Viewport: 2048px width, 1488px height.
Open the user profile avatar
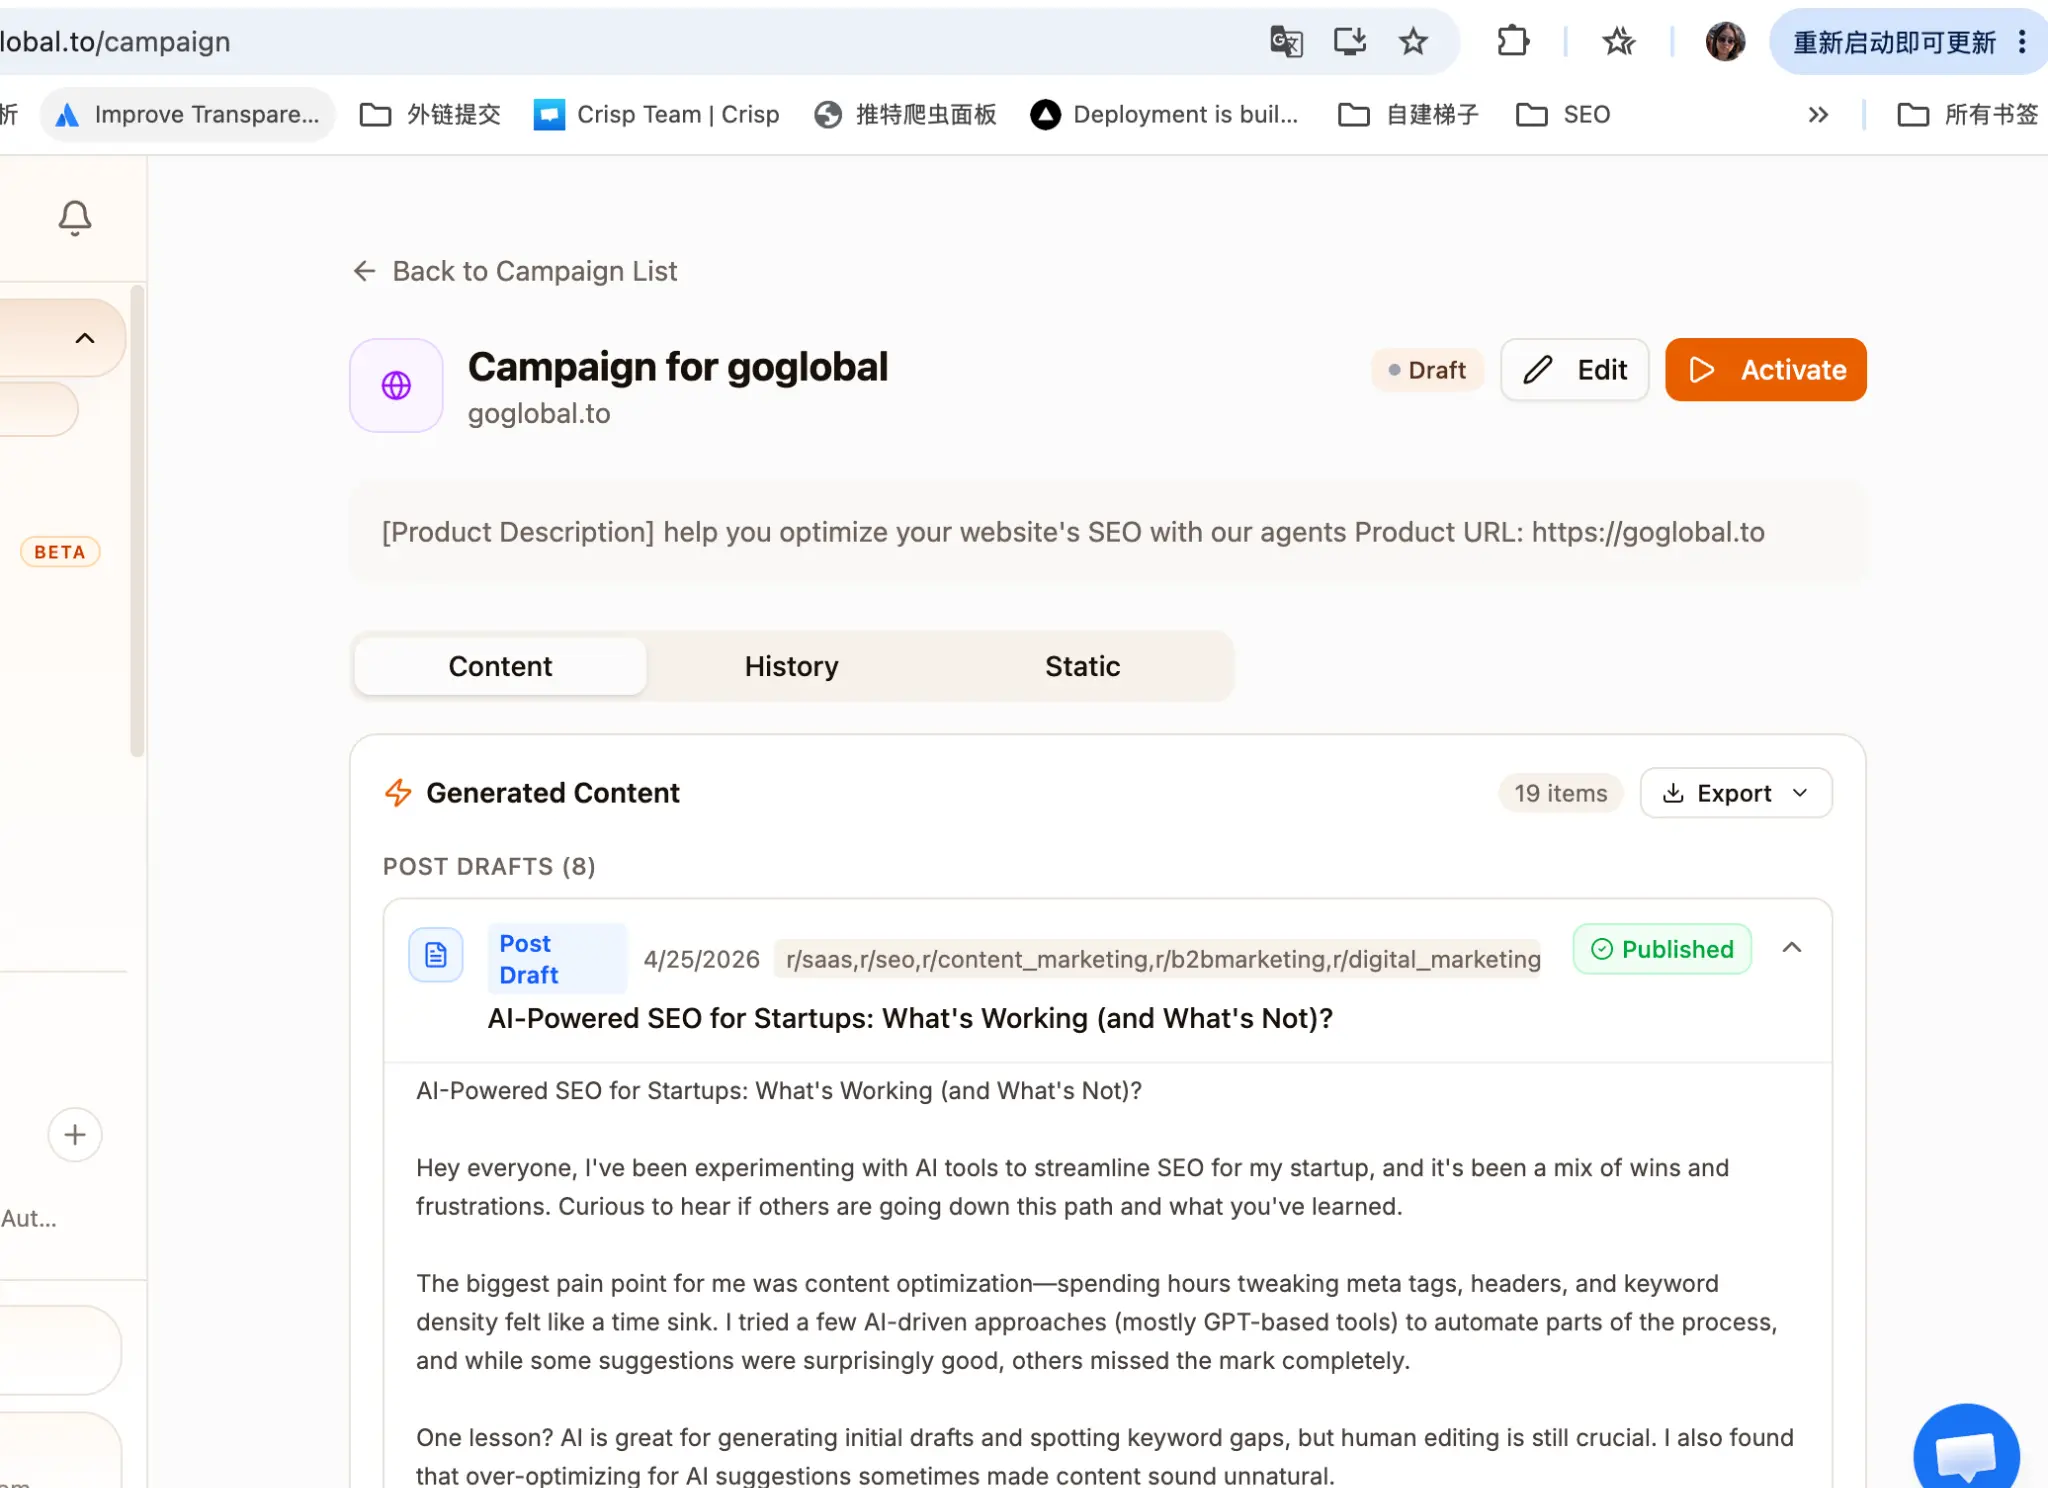1725,42
